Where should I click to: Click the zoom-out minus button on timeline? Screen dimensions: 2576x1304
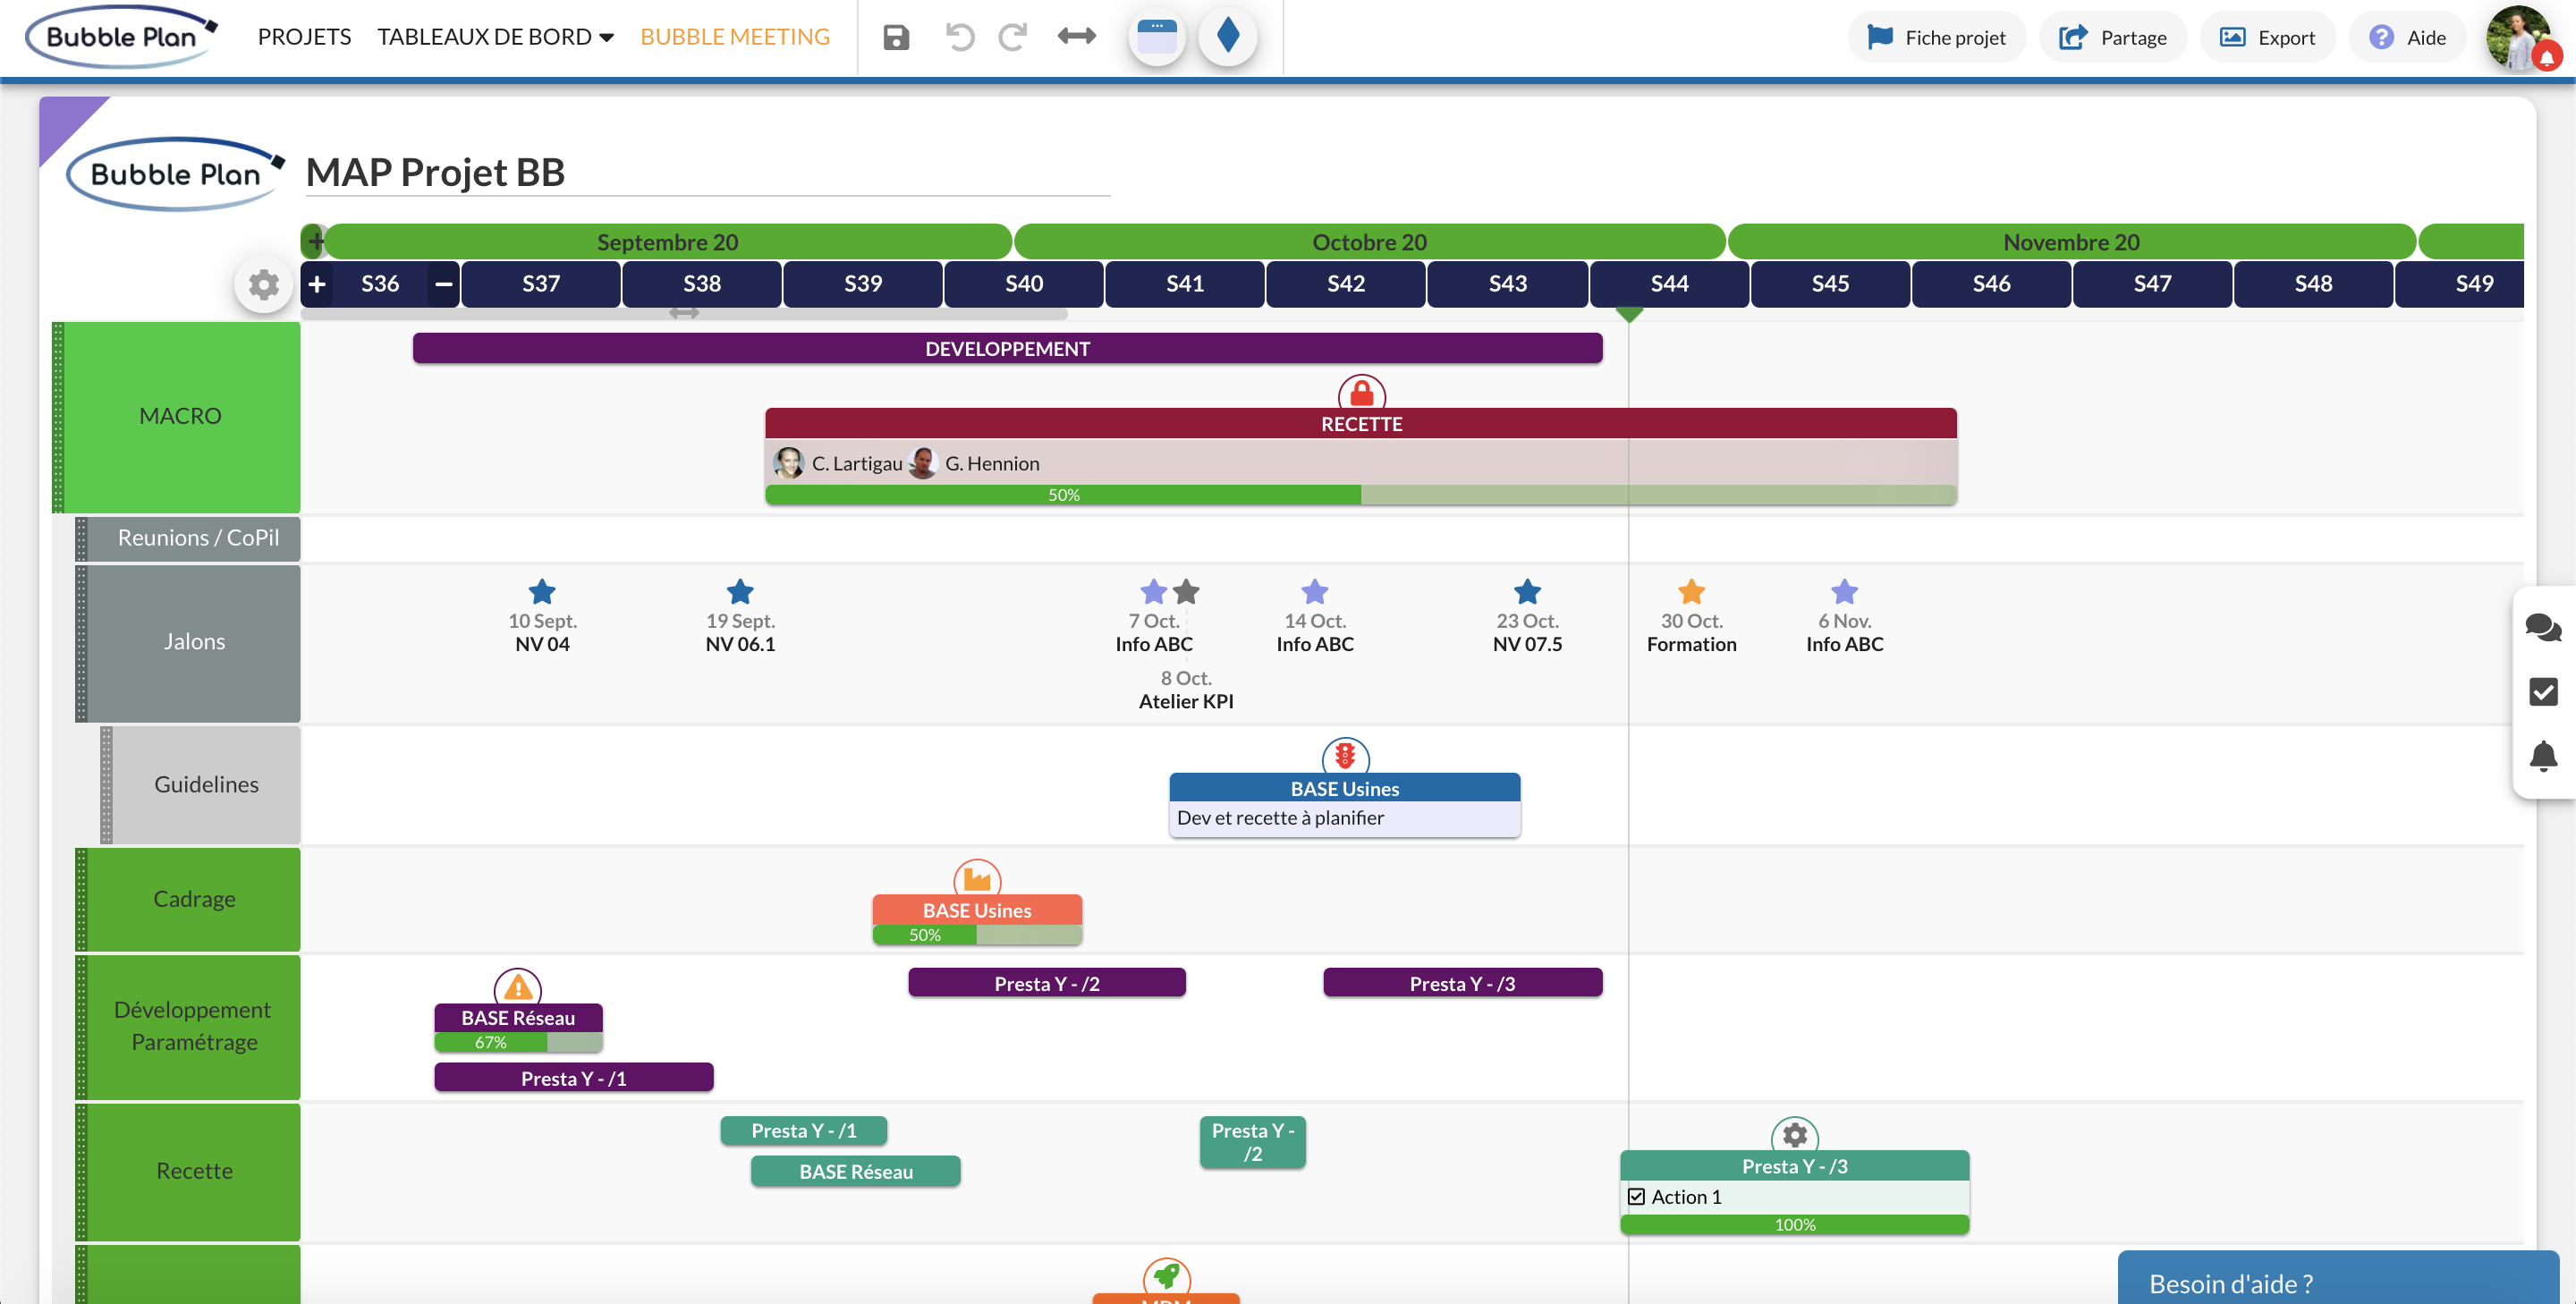443,283
